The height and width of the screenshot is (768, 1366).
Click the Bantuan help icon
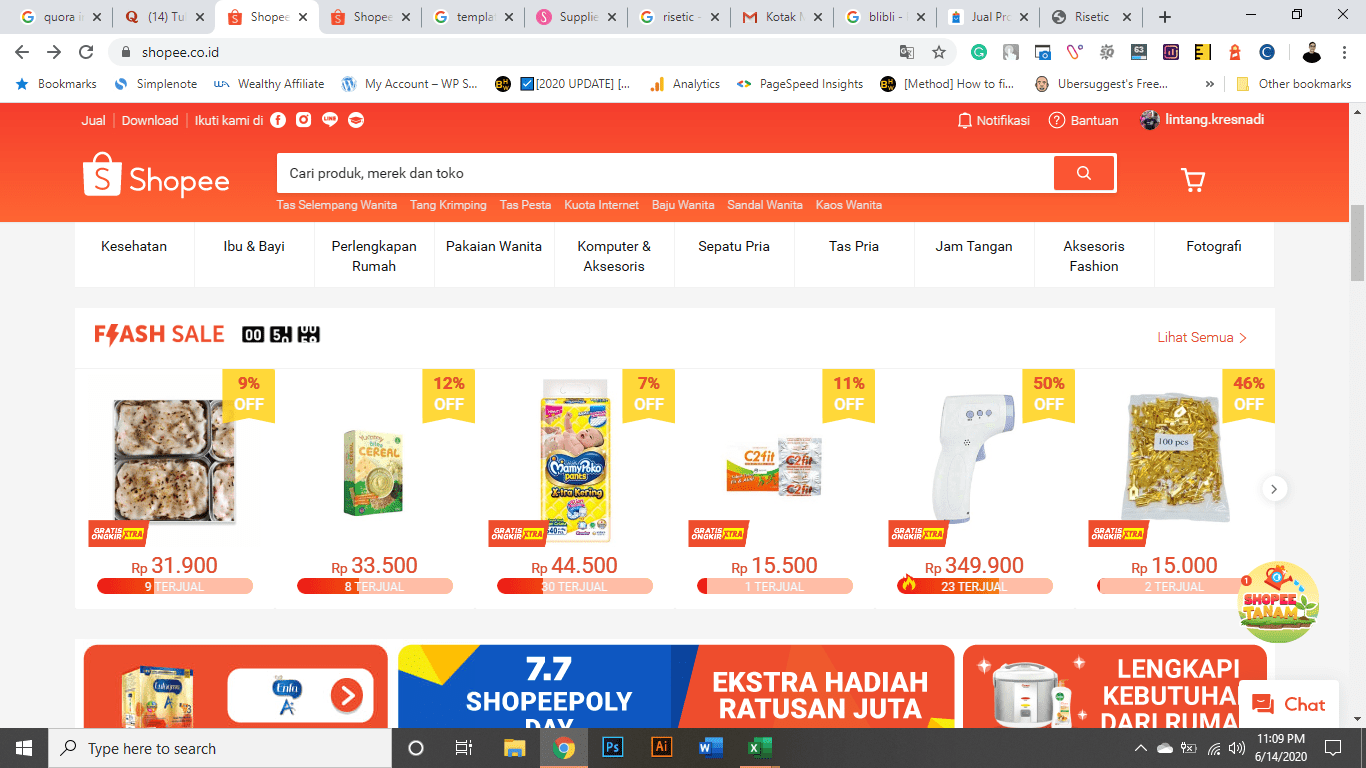pyautogui.click(x=1057, y=120)
